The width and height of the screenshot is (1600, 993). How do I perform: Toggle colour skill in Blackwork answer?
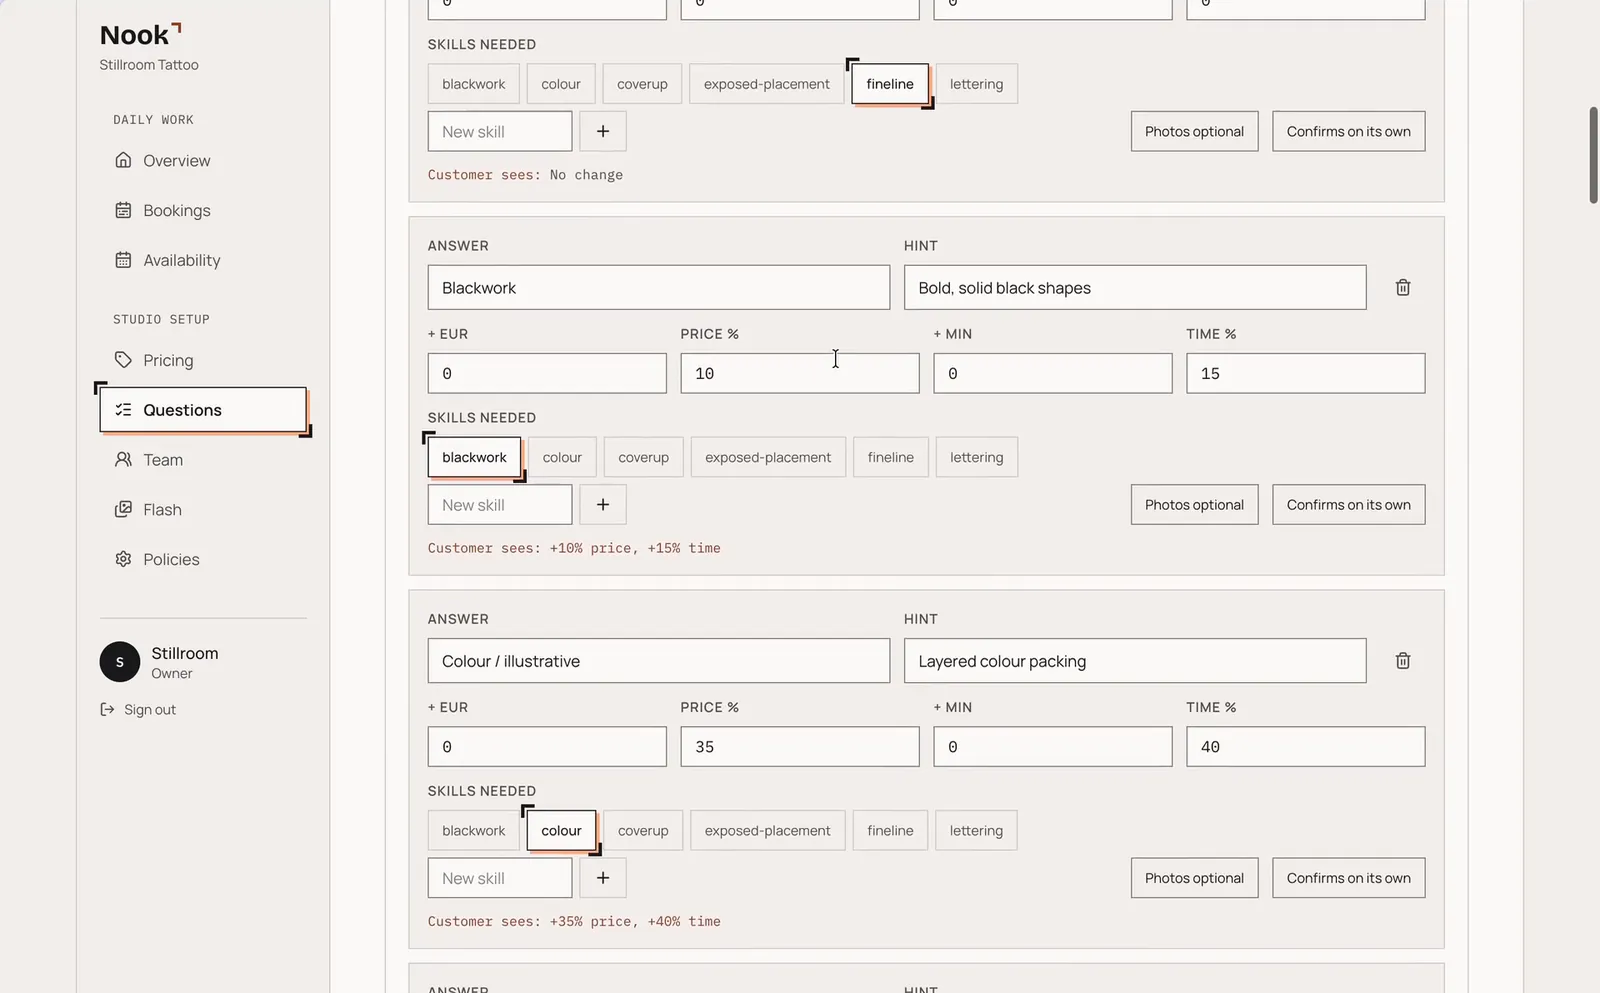[562, 458]
